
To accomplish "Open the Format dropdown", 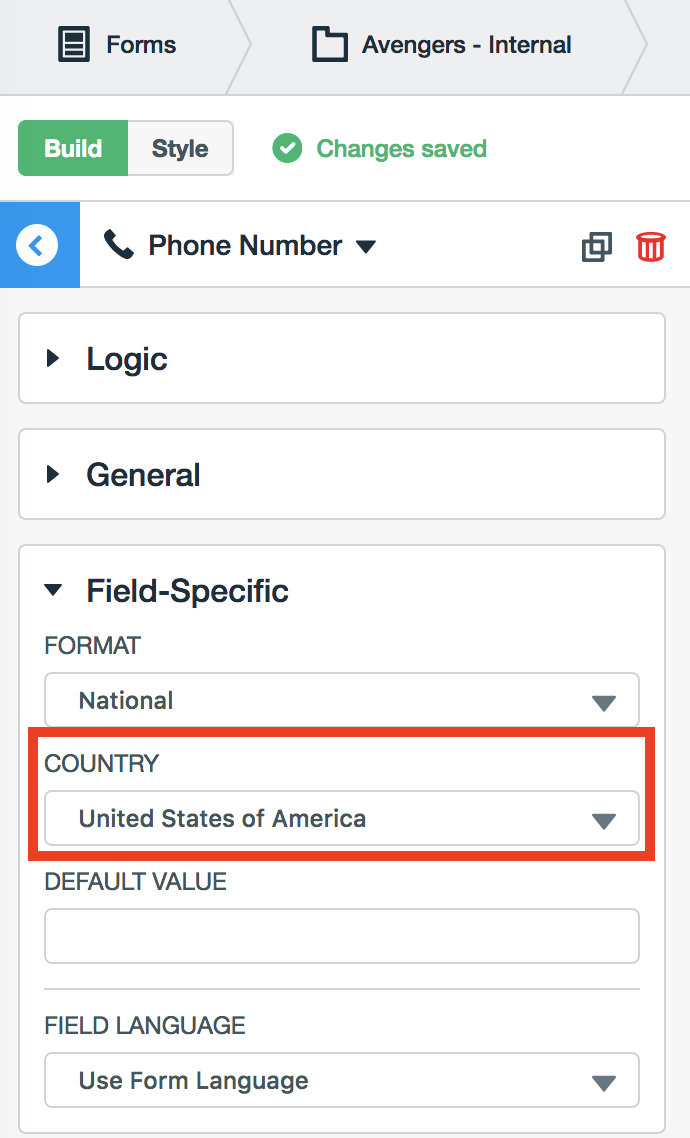I will pyautogui.click(x=341, y=701).
